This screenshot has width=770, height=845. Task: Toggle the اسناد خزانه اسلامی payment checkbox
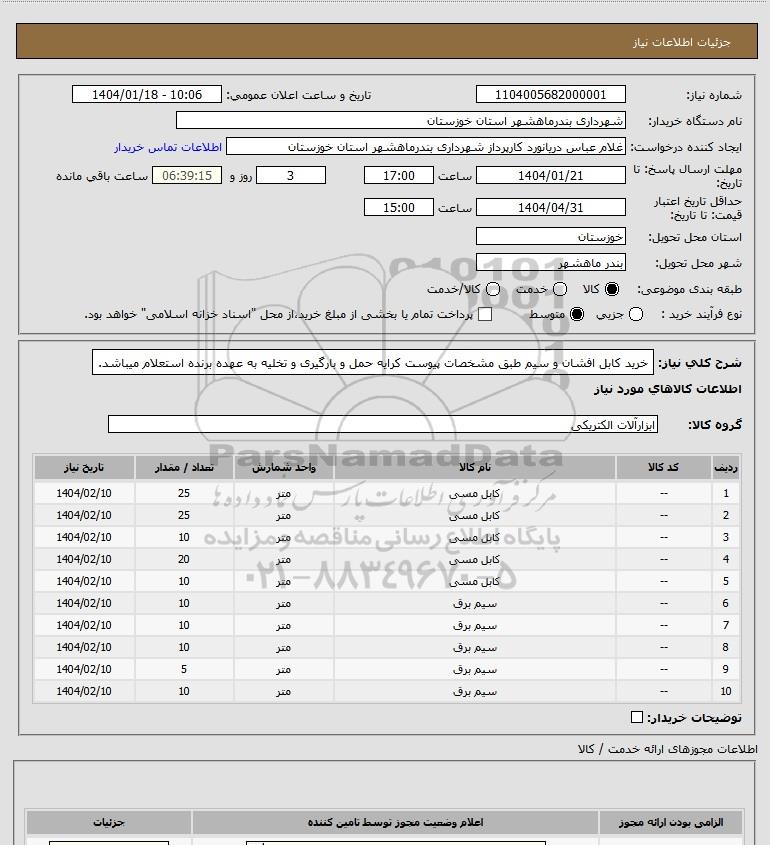pyautogui.click(x=485, y=314)
